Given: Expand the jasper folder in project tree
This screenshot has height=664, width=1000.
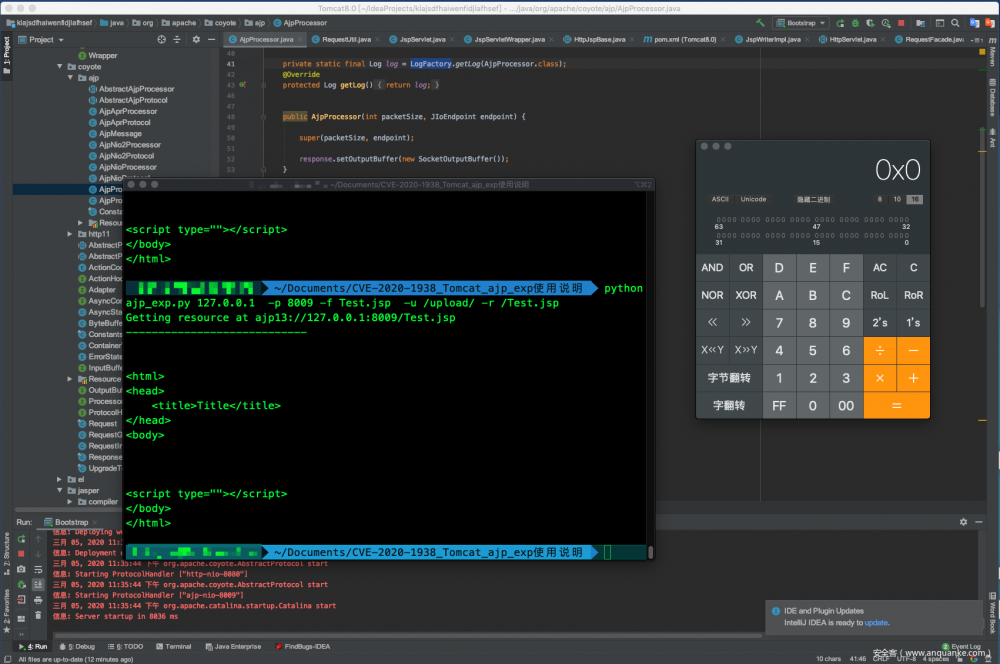Looking at the screenshot, I should [x=59, y=491].
